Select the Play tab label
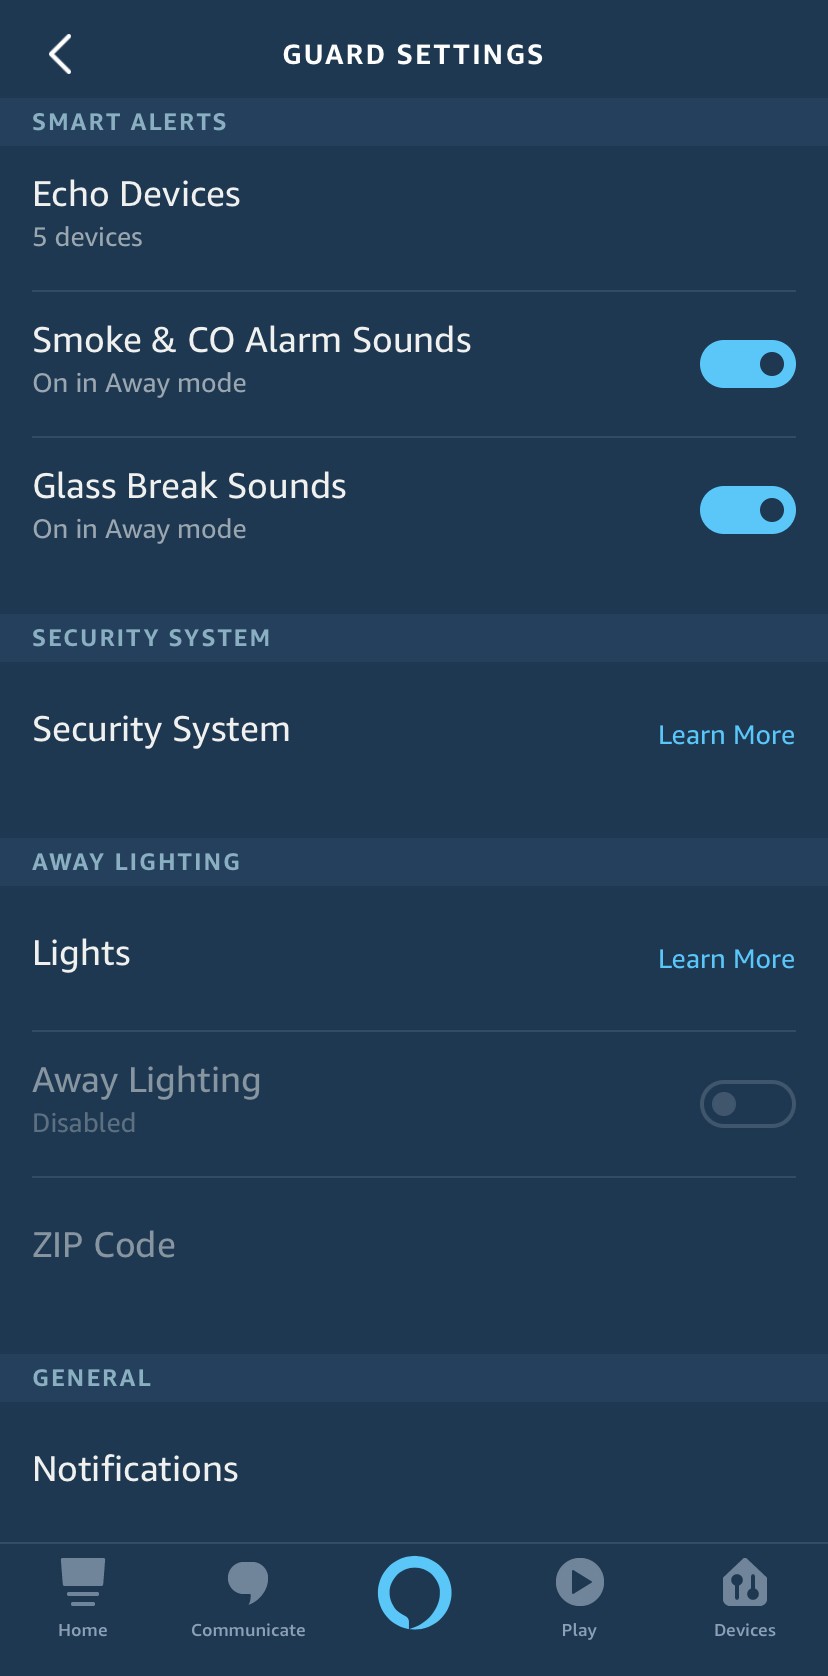 click(579, 1630)
